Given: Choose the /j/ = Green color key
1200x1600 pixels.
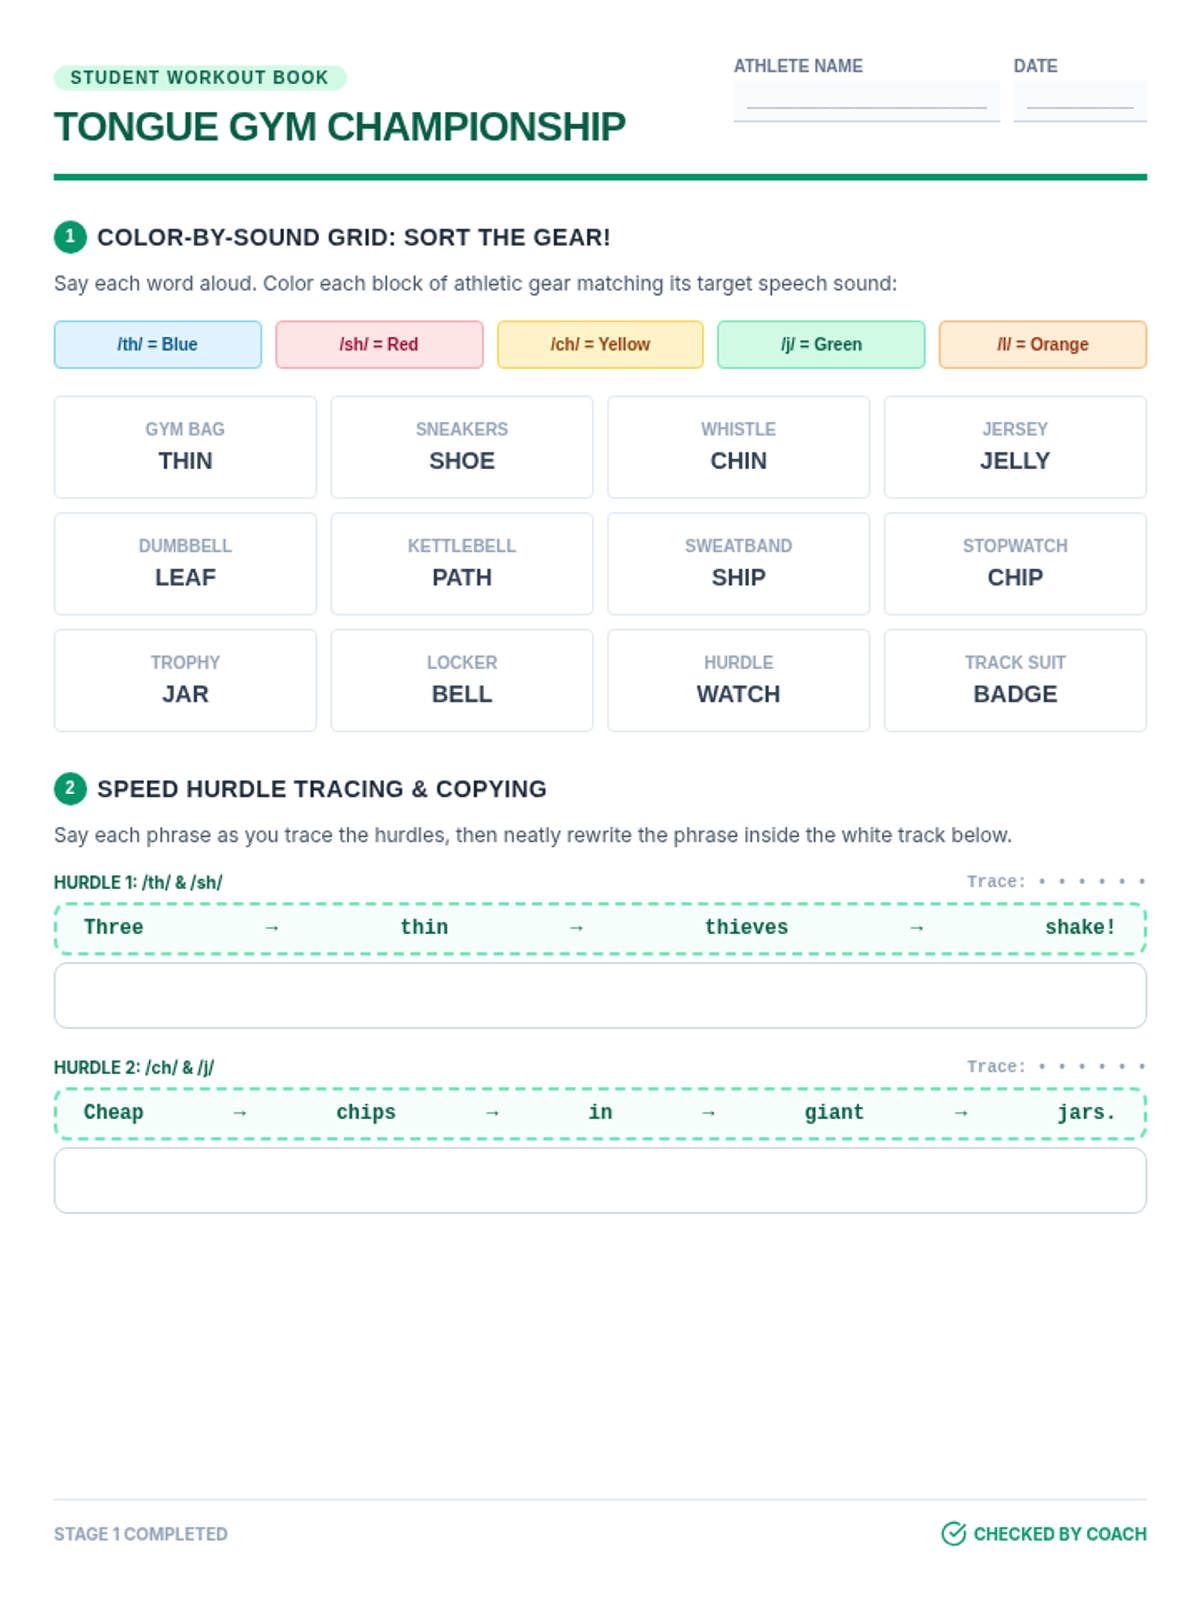Looking at the screenshot, I should [x=821, y=345].
